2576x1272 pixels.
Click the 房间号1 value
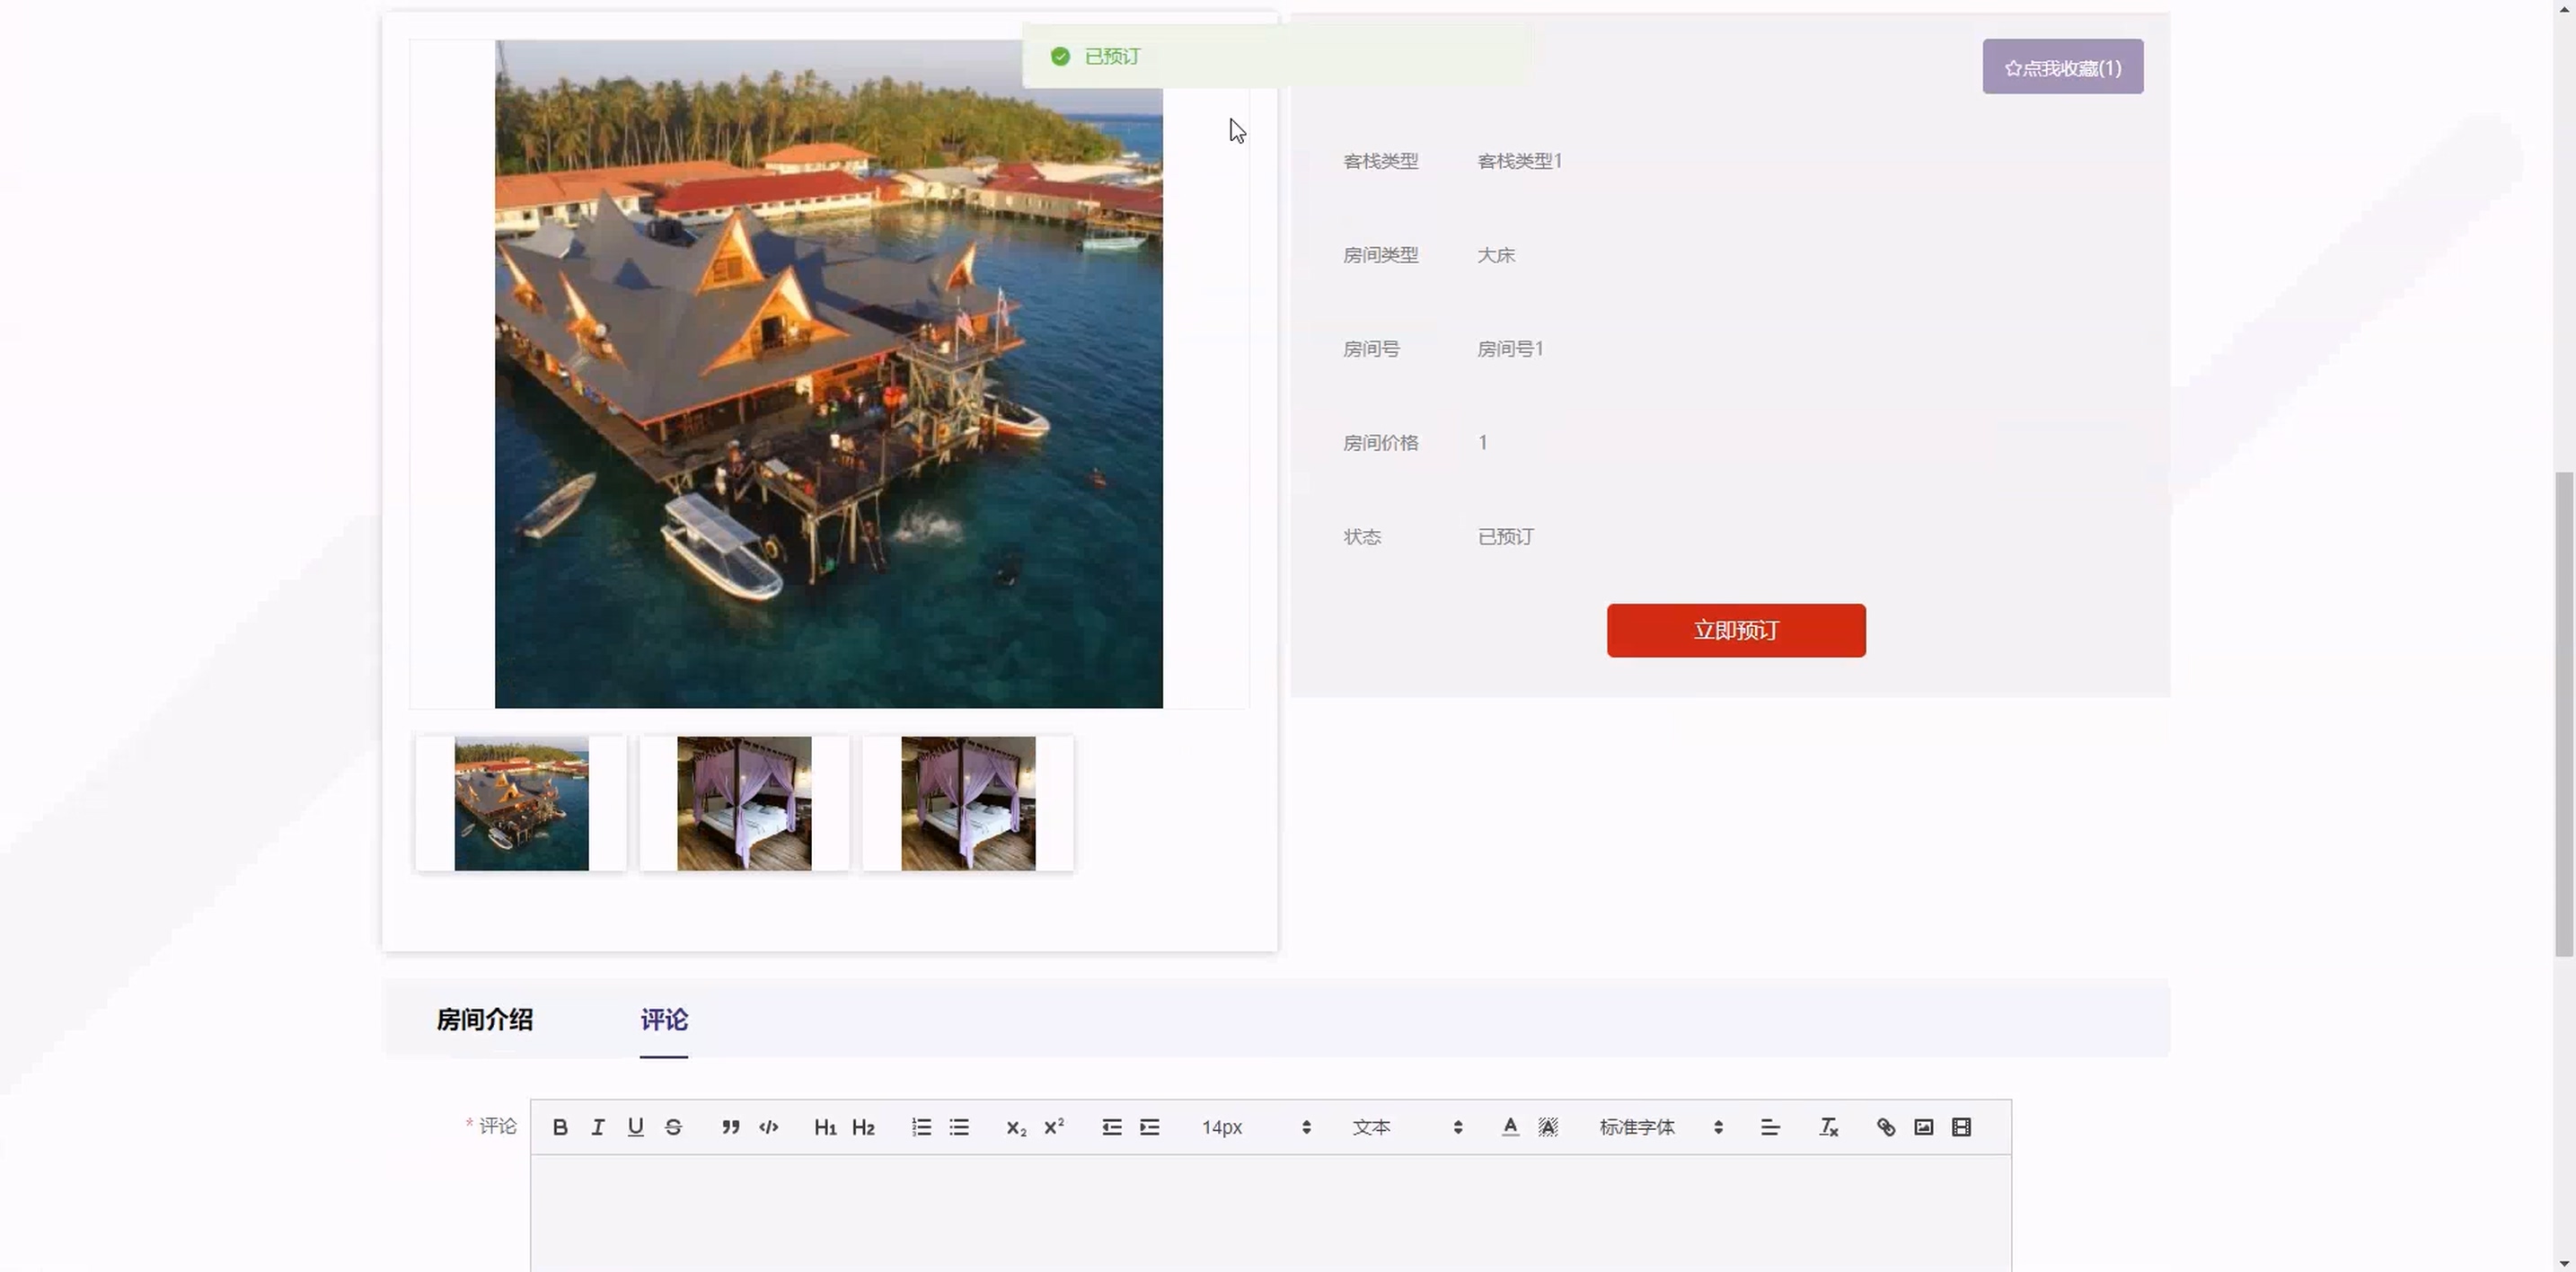click(x=1510, y=349)
